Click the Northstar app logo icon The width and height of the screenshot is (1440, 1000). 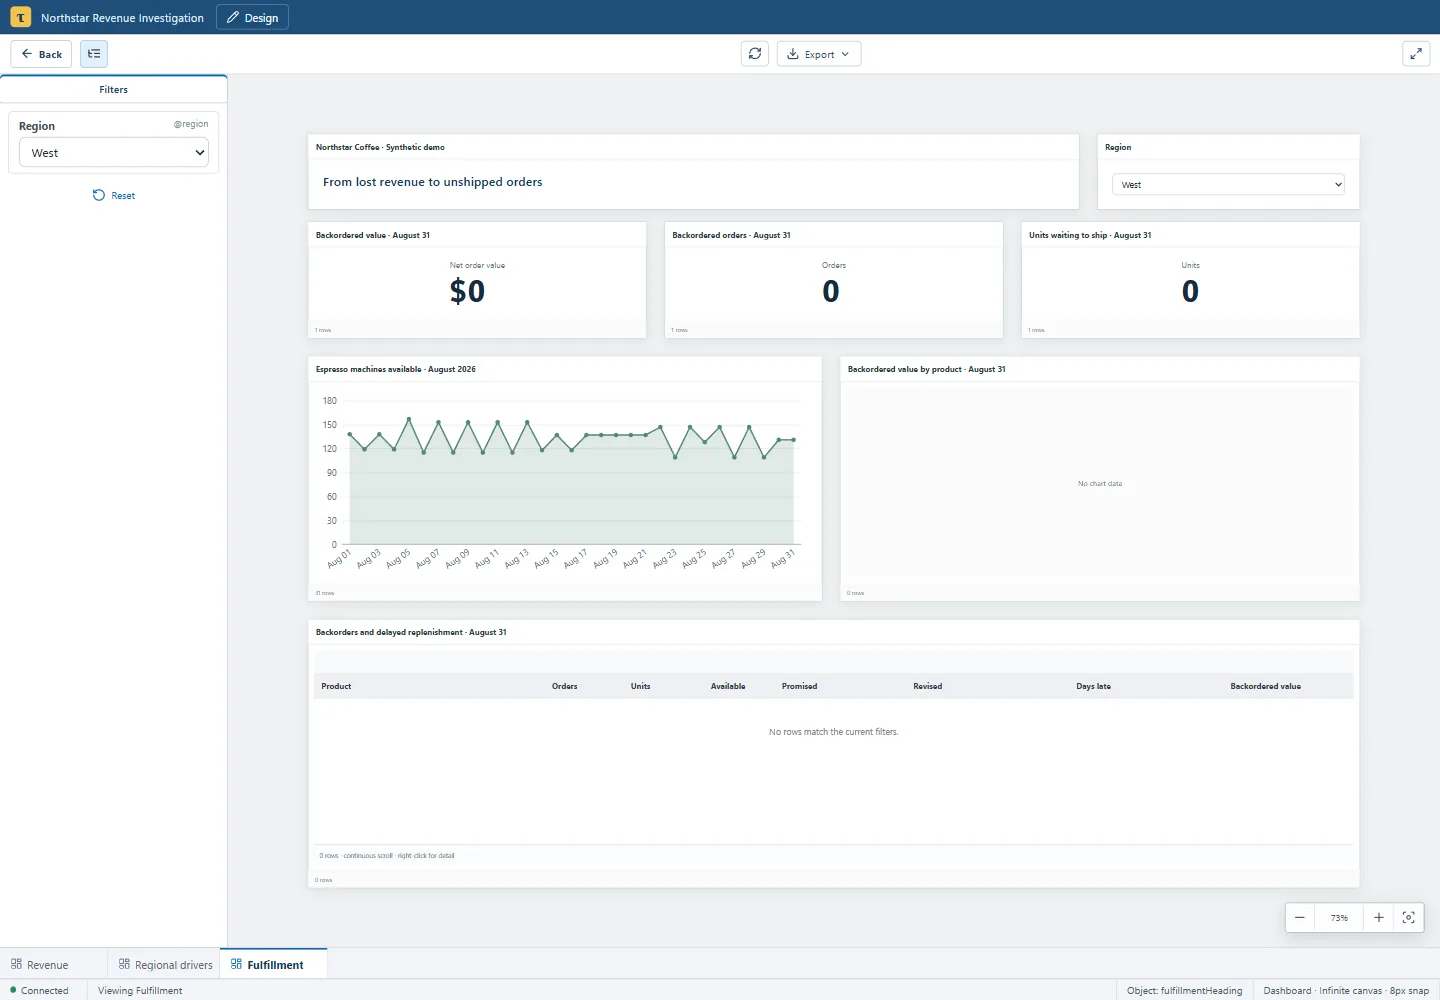[x=20, y=17]
